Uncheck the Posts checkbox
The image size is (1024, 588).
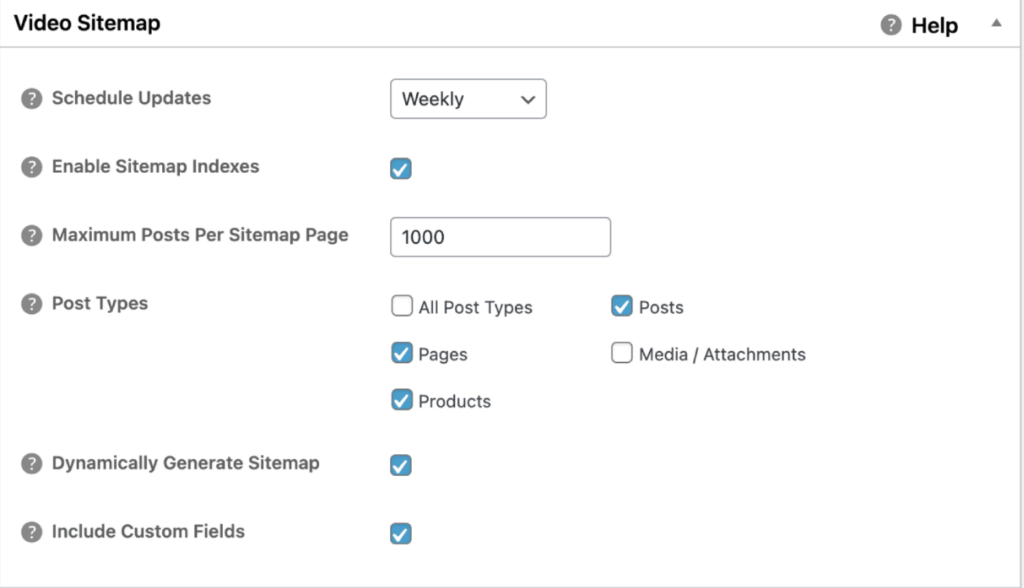click(623, 307)
